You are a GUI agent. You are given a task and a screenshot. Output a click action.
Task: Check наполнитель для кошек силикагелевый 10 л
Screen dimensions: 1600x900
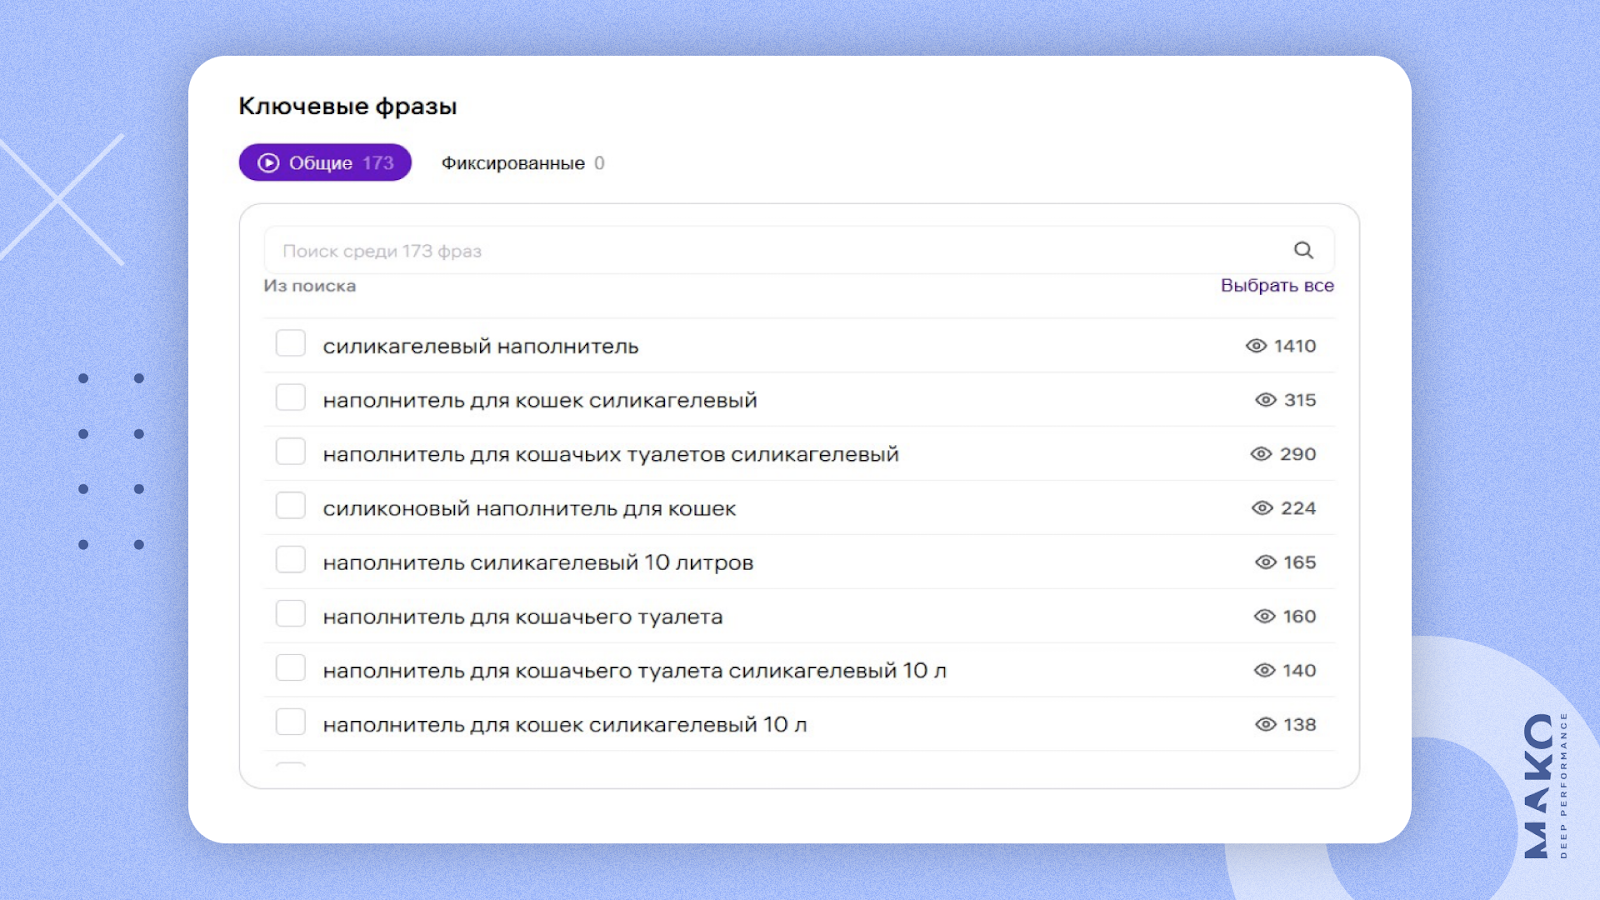click(x=291, y=721)
